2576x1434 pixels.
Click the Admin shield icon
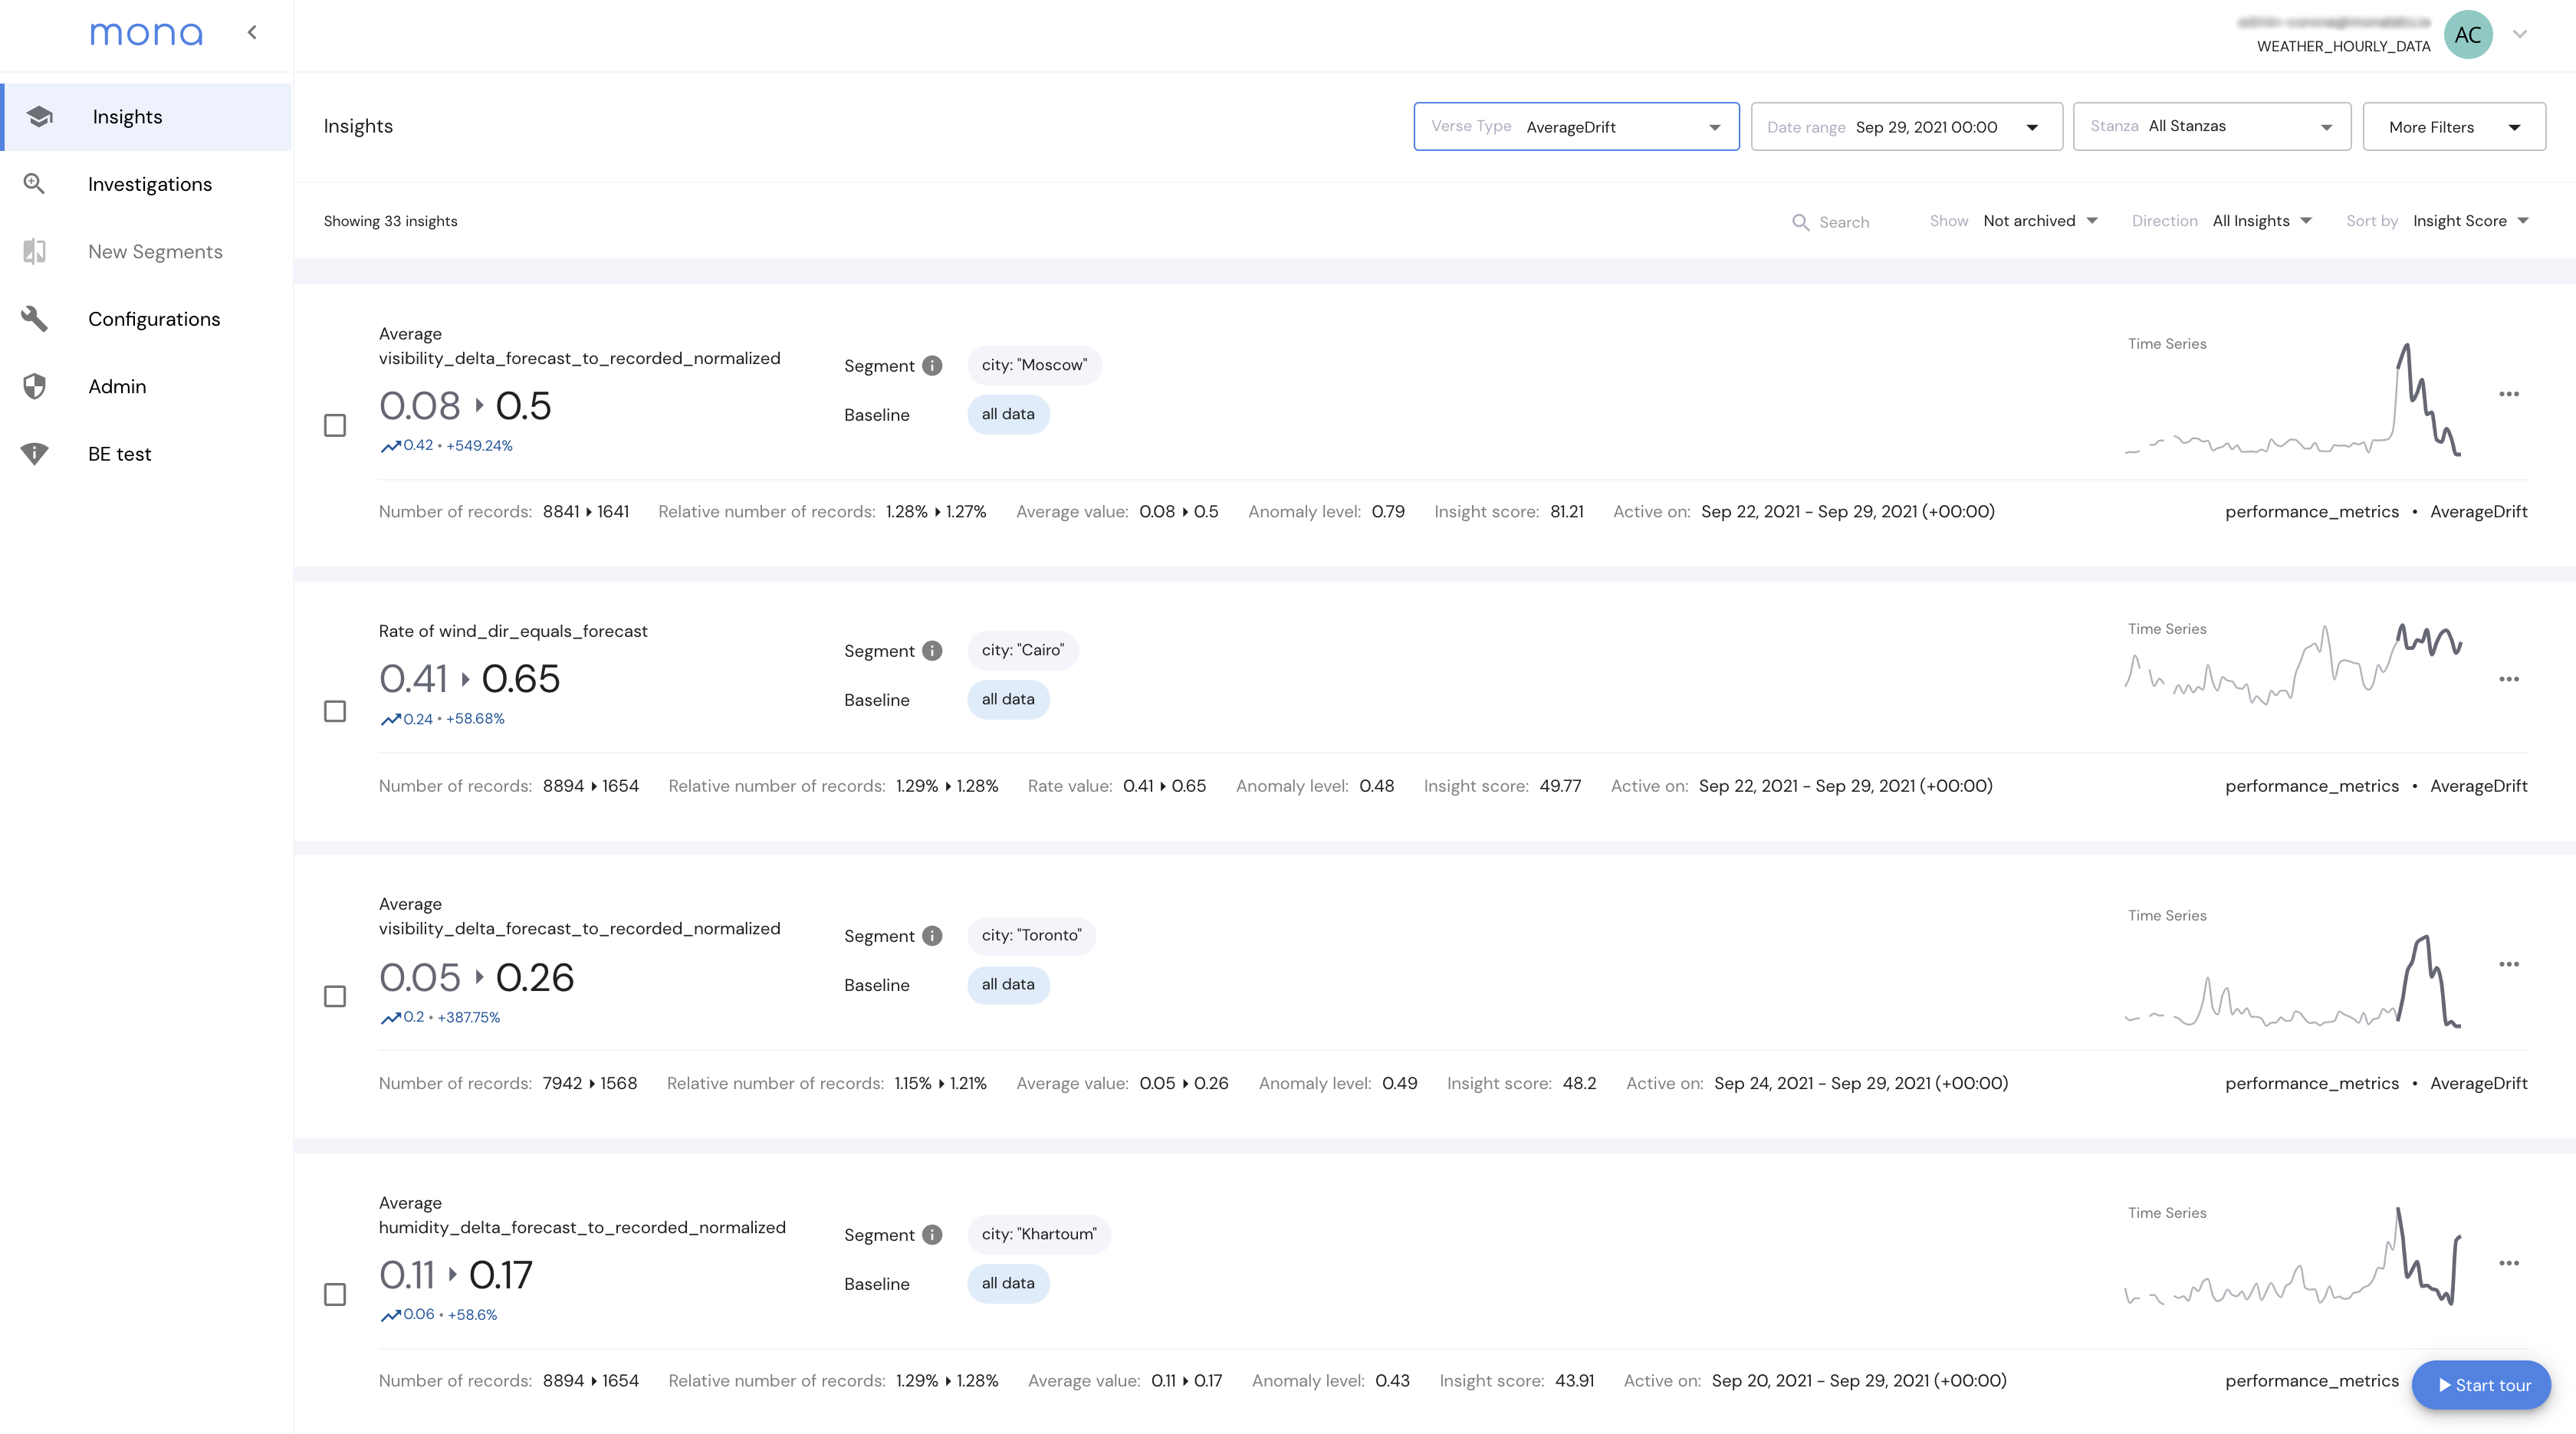coord(34,386)
